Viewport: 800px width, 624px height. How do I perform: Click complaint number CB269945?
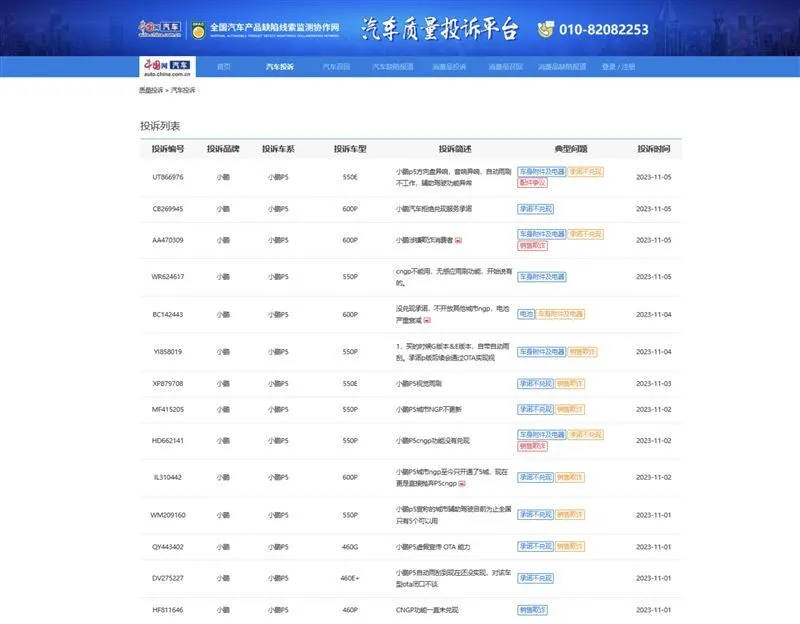pyautogui.click(x=168, y=209)
